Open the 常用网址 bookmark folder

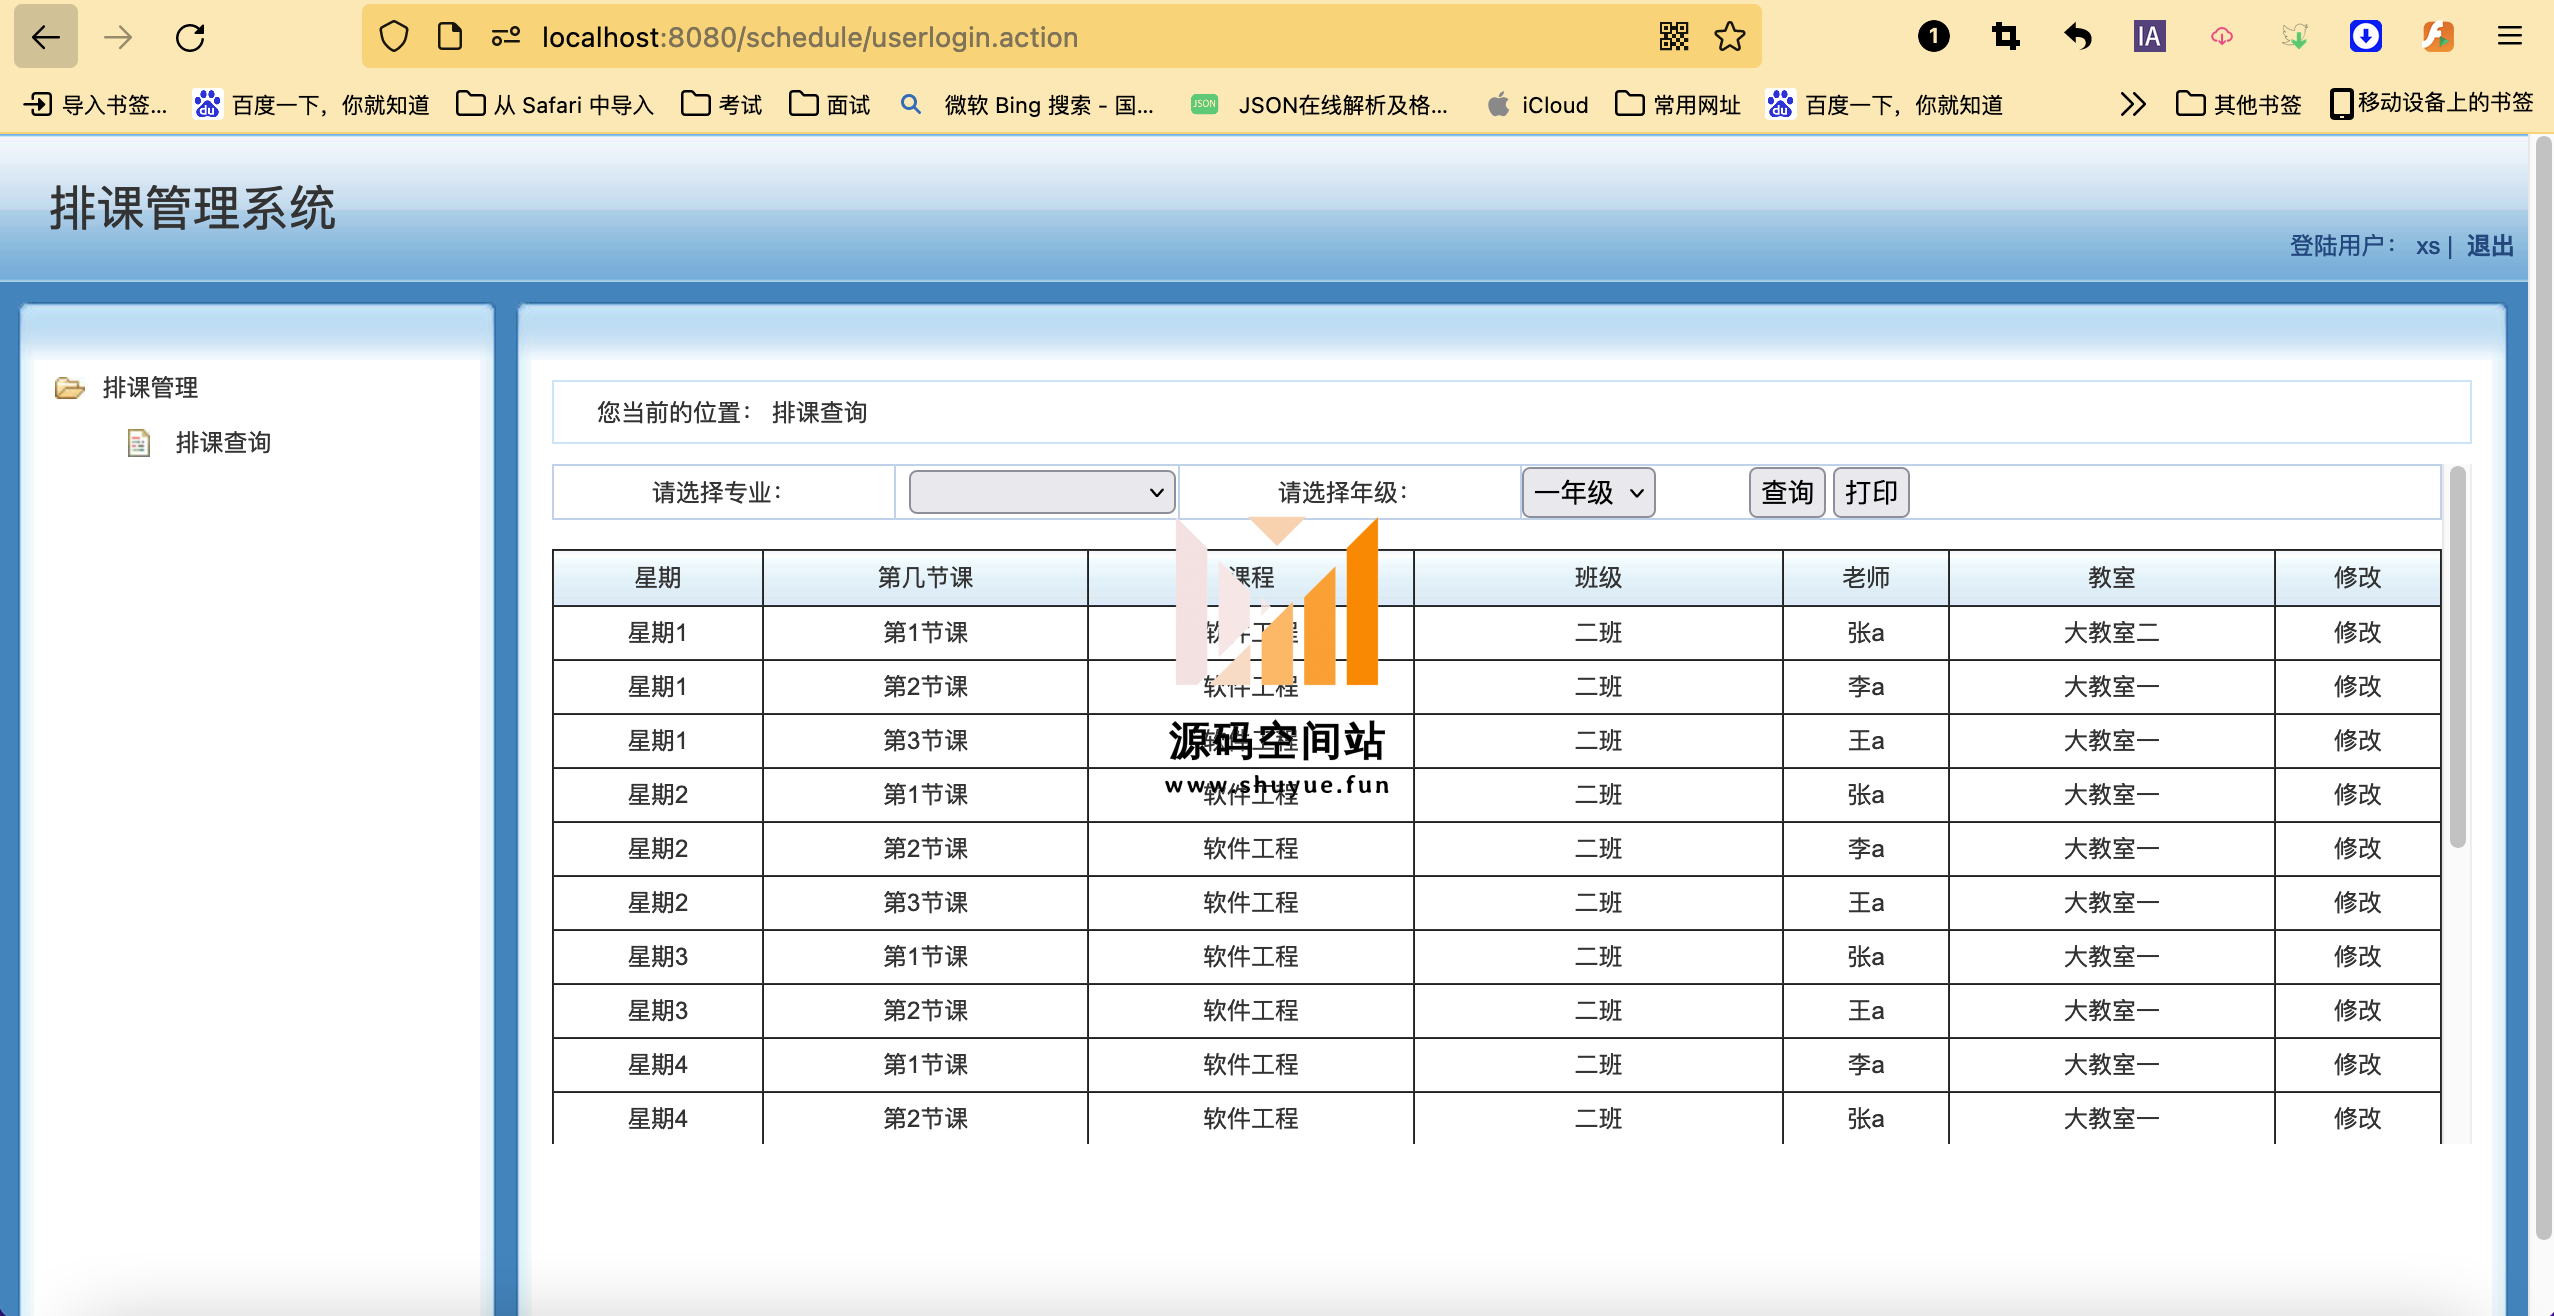click(1678, 104)
